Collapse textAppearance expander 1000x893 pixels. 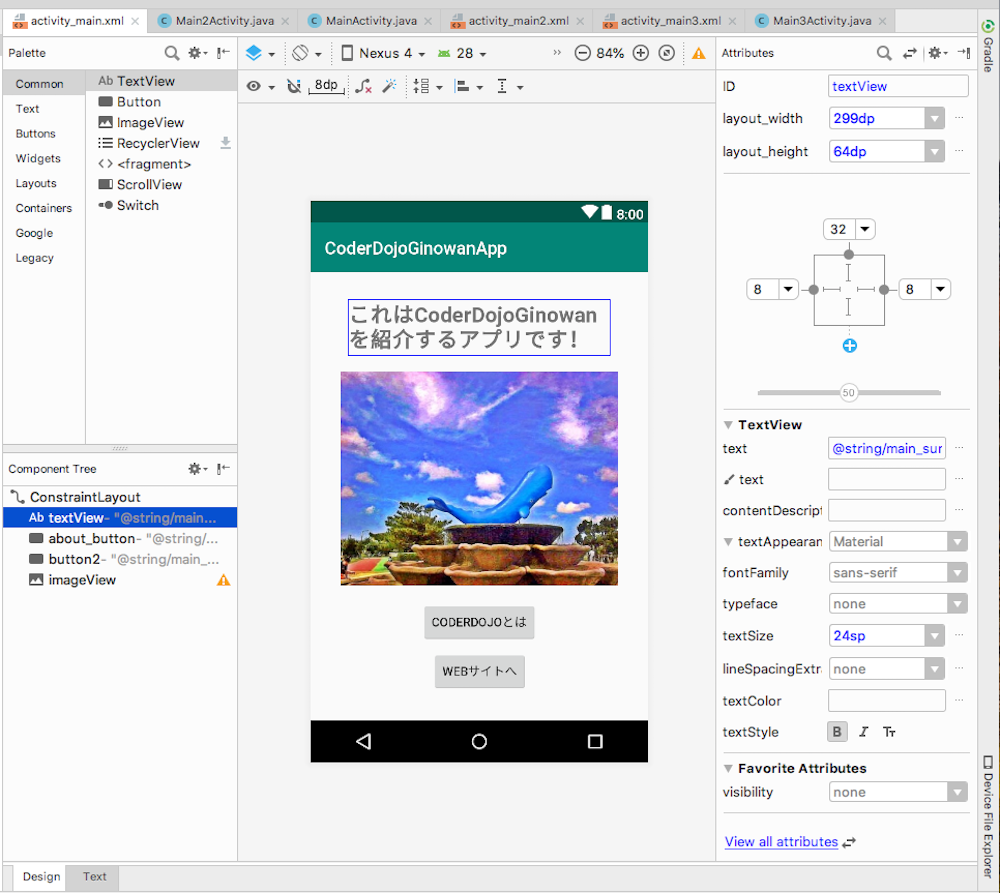(728, 542)
